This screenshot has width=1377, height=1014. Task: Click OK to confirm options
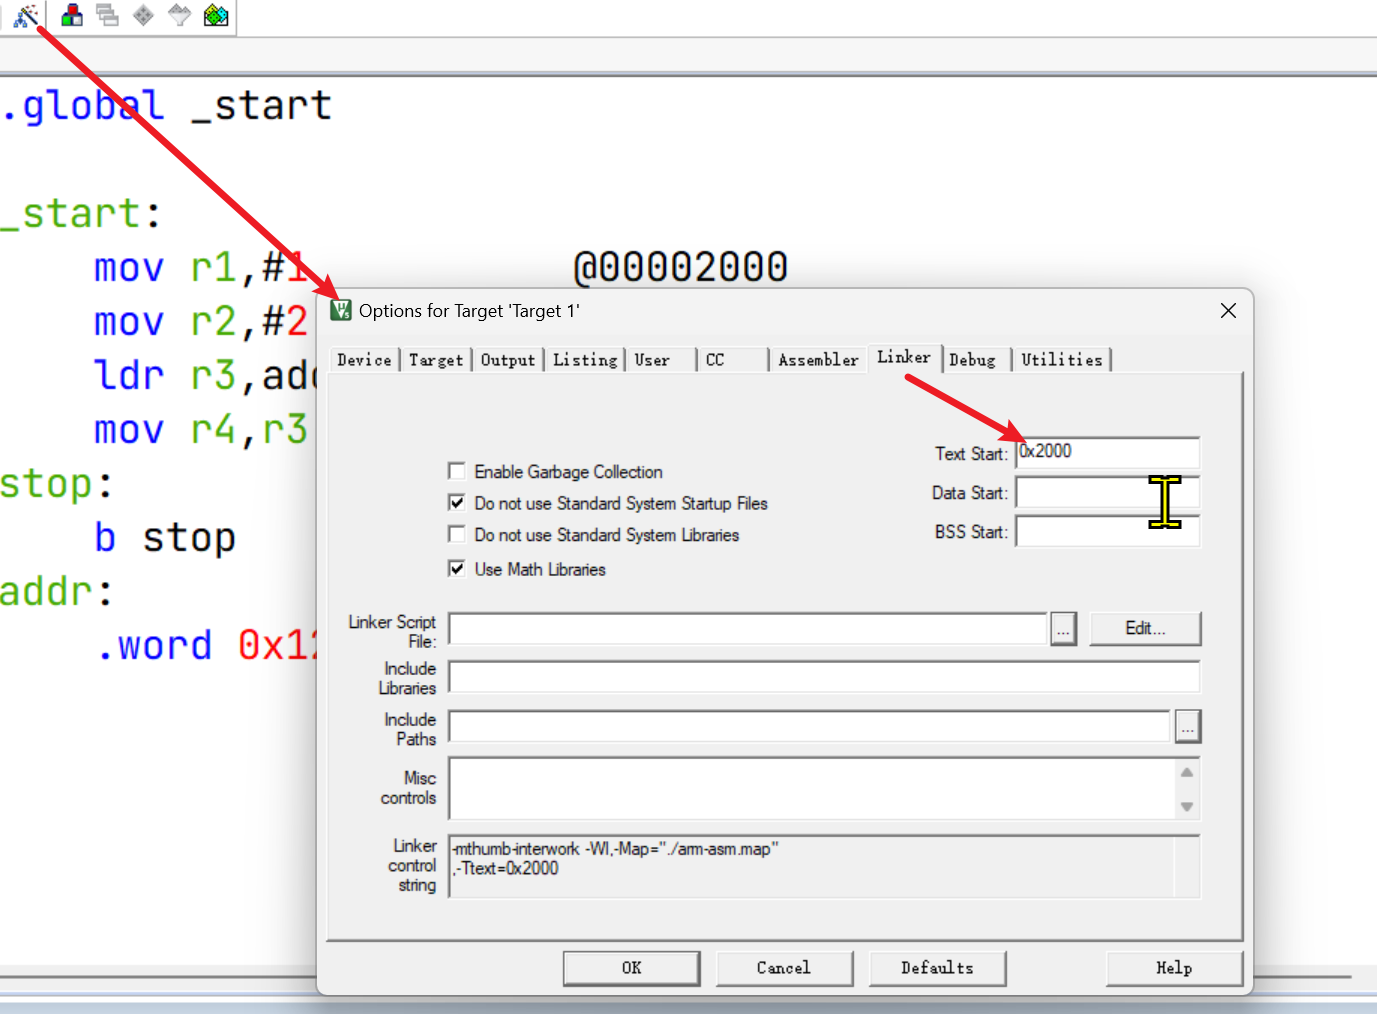pos(631,968)
